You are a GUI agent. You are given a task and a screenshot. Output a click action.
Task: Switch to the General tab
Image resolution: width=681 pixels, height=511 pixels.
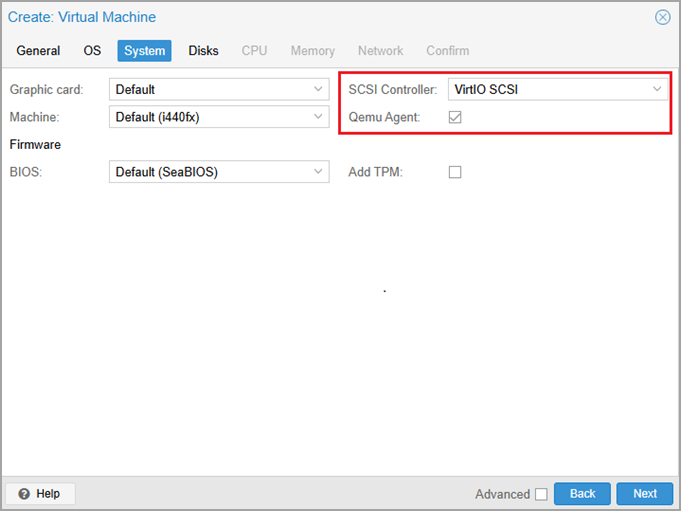click(38, 51)
